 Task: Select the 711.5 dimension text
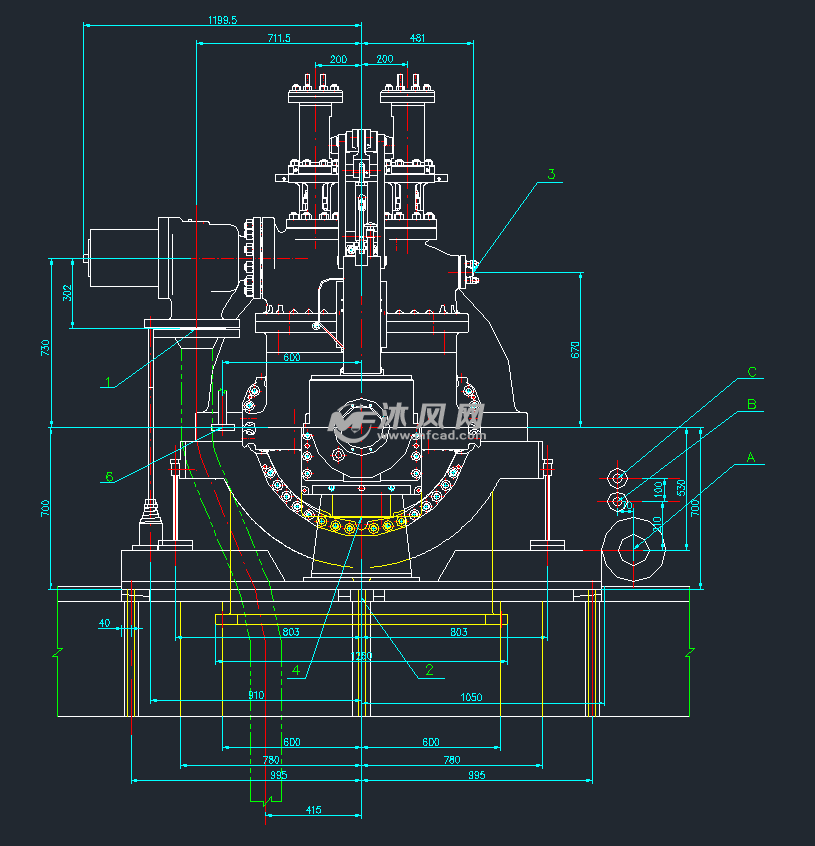(279, 38)
